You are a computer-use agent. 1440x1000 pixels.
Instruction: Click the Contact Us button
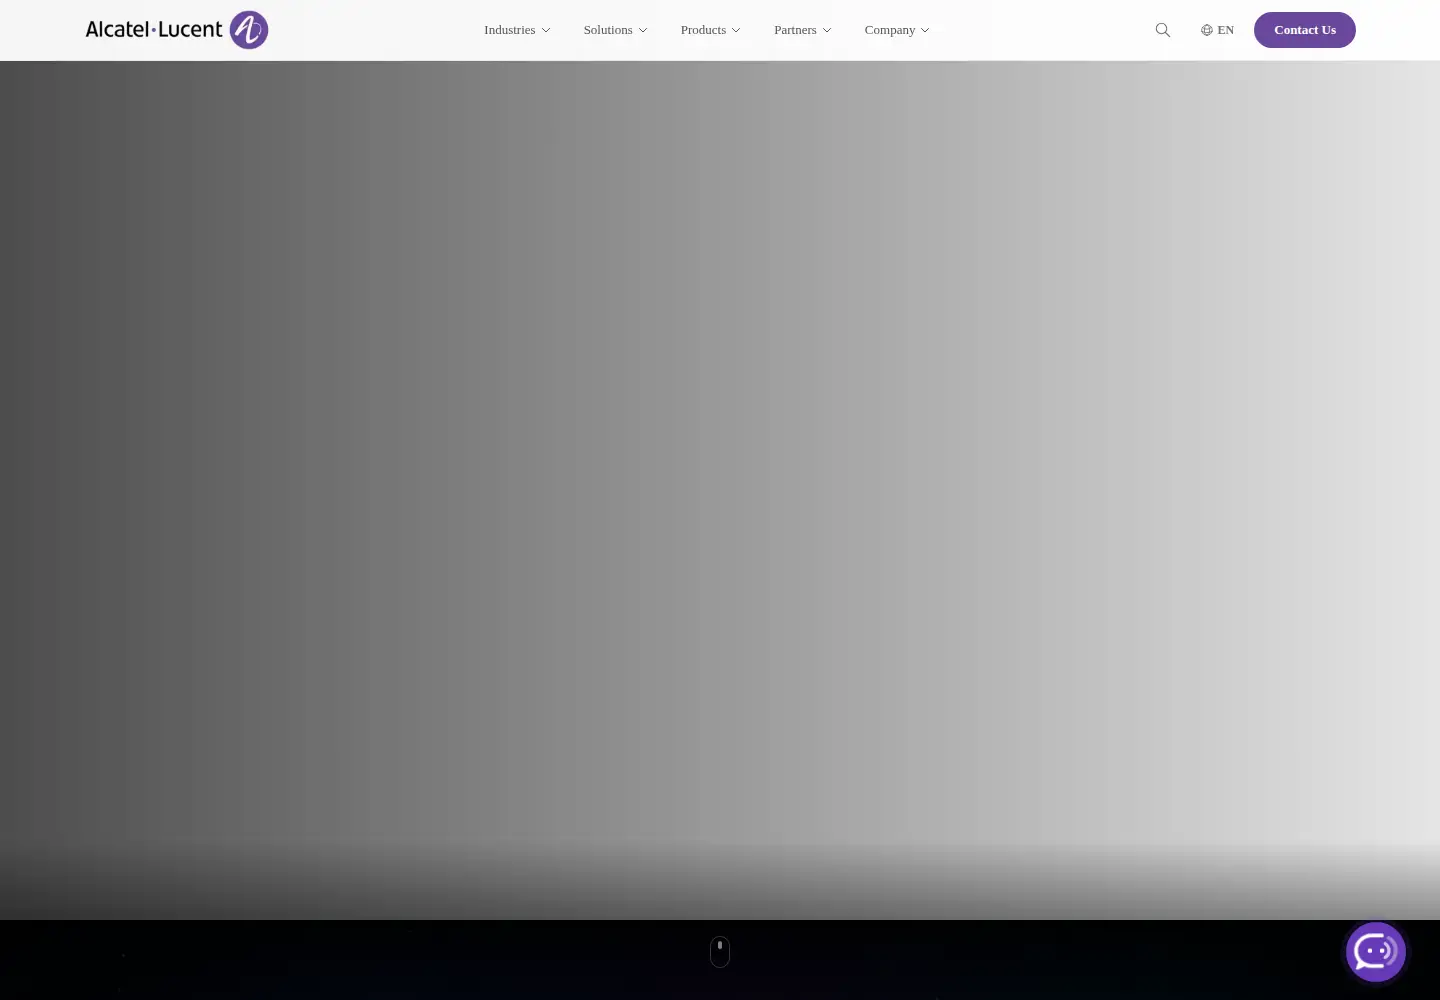pyautogui.click(x=1305, y=30)
